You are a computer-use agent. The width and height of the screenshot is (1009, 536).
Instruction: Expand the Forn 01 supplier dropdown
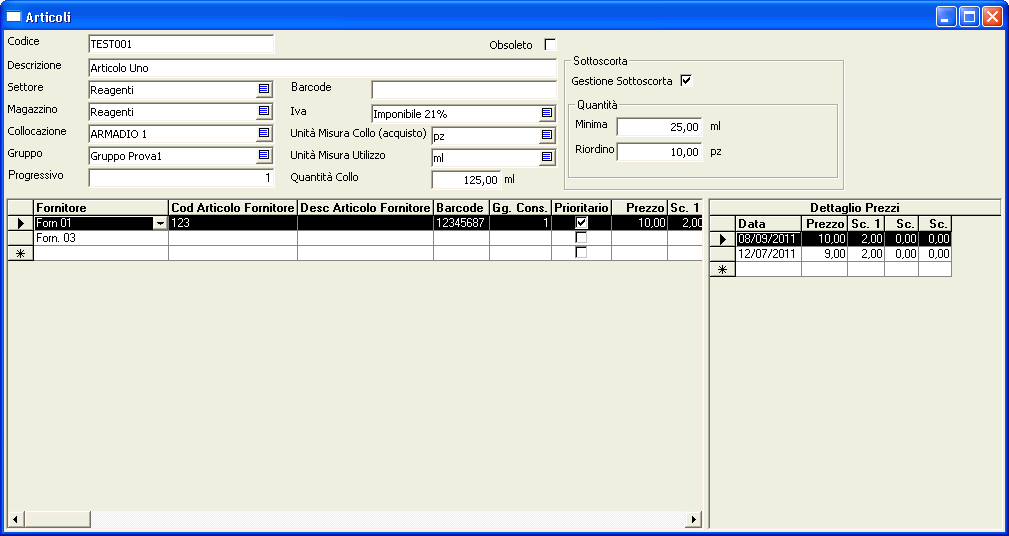(x=160, y=224)
